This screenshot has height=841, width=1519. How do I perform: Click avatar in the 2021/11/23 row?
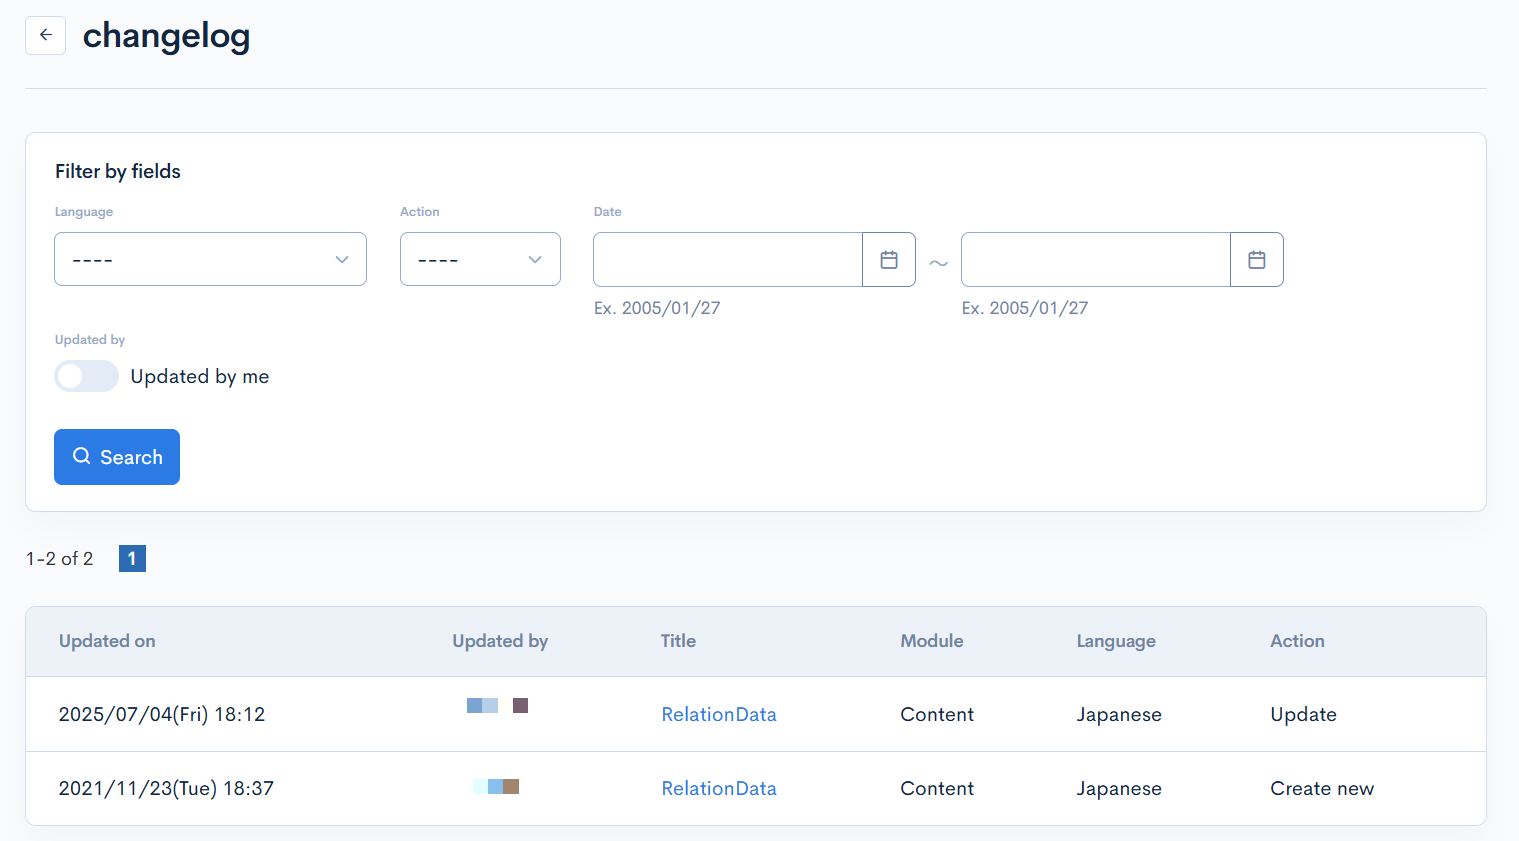[496, 787]
